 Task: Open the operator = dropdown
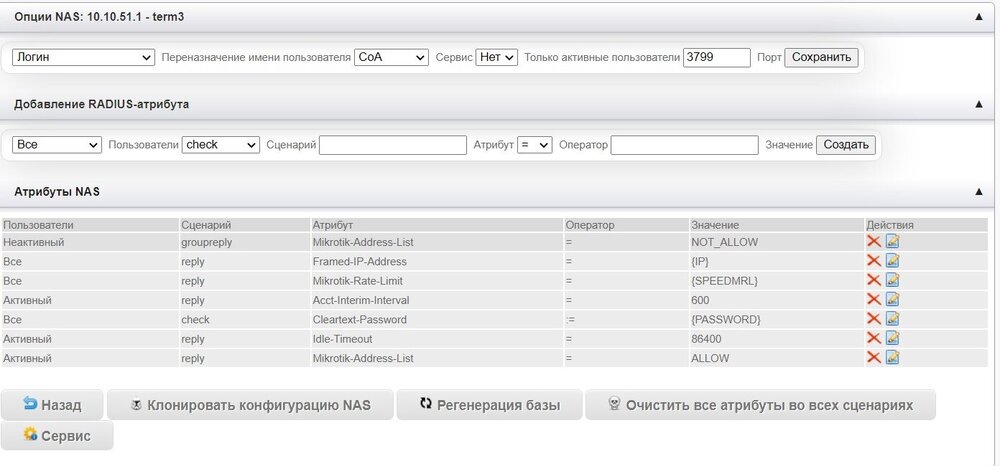(x=534, y=145)
